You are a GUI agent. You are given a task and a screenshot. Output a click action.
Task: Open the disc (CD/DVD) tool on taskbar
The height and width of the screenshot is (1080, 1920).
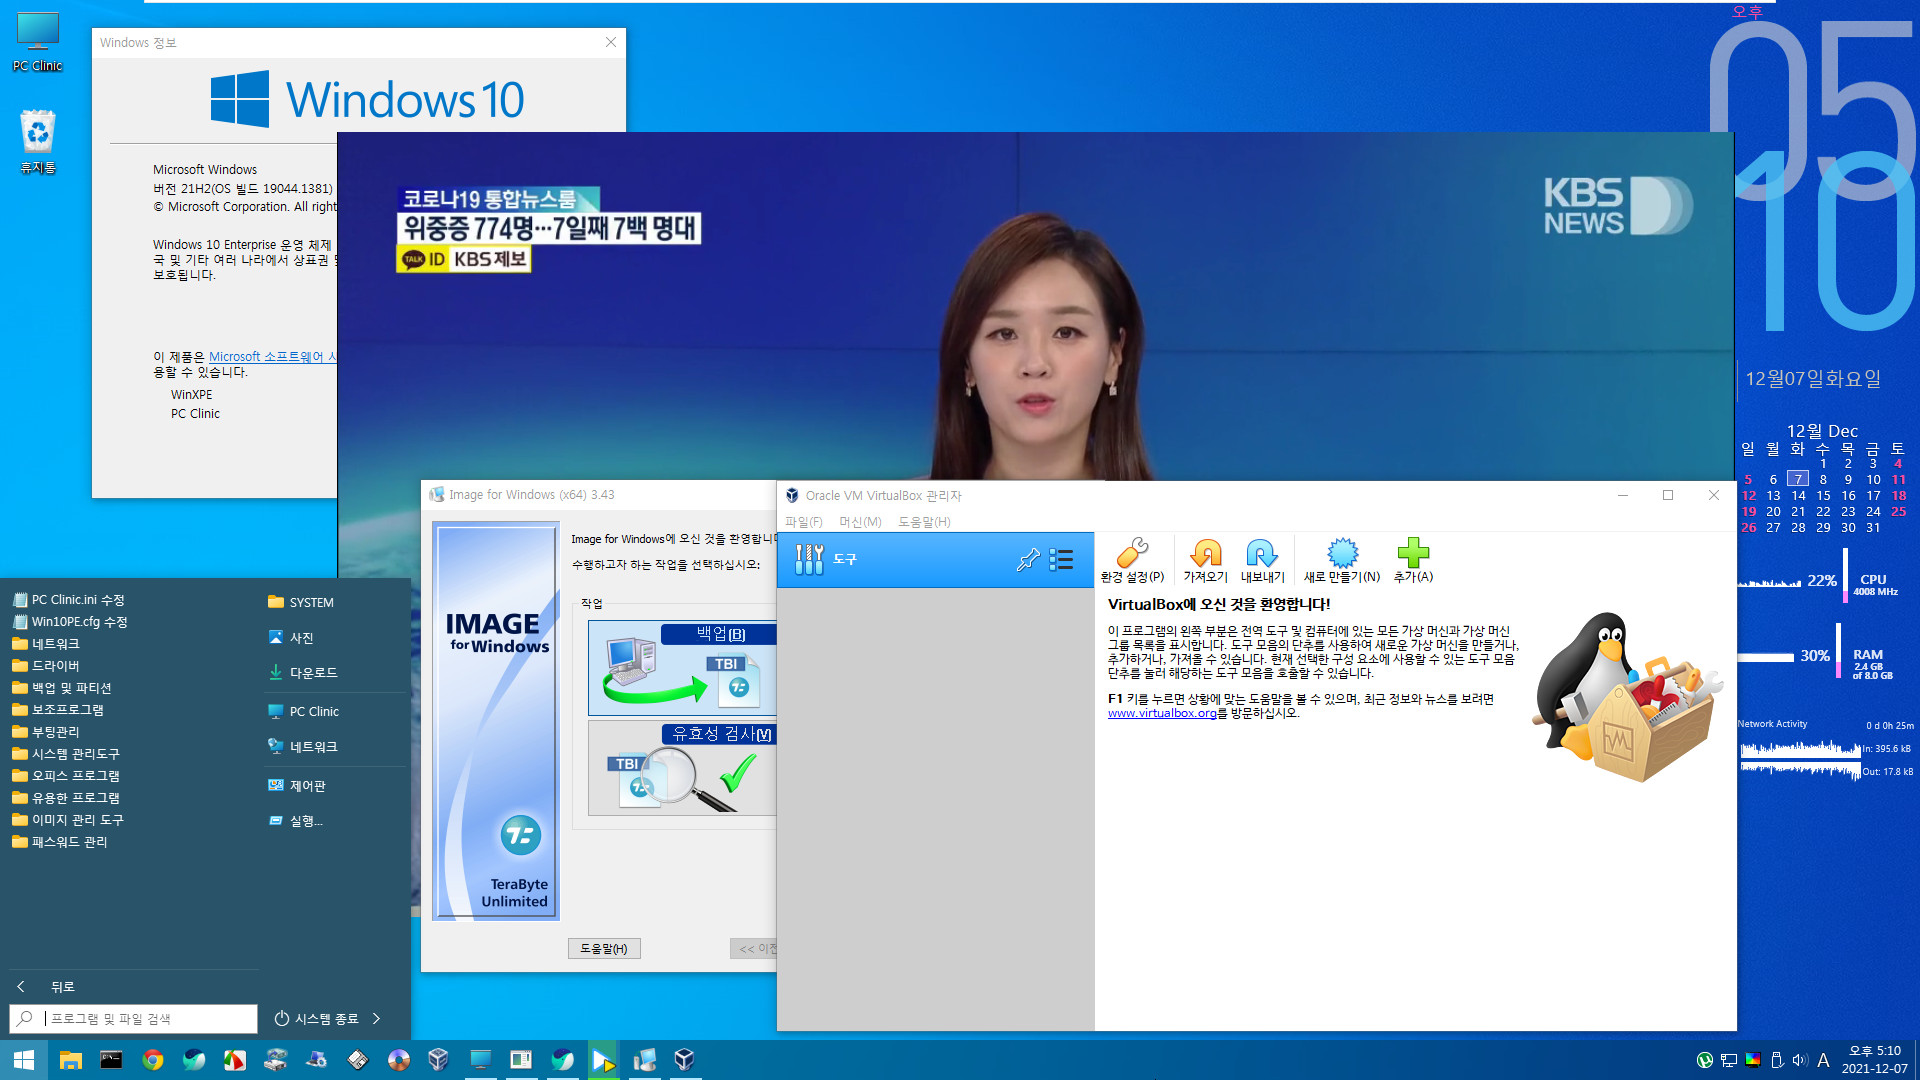398,1060
